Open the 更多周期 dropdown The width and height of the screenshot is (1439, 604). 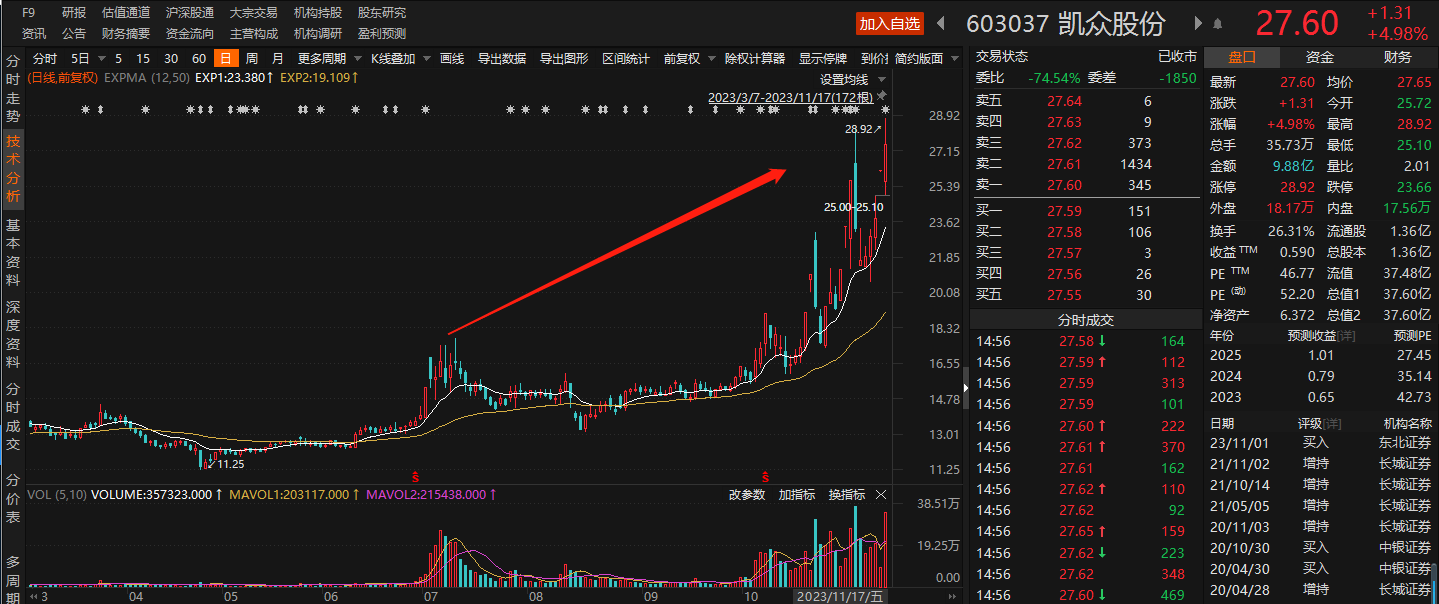tap(327, 59)
